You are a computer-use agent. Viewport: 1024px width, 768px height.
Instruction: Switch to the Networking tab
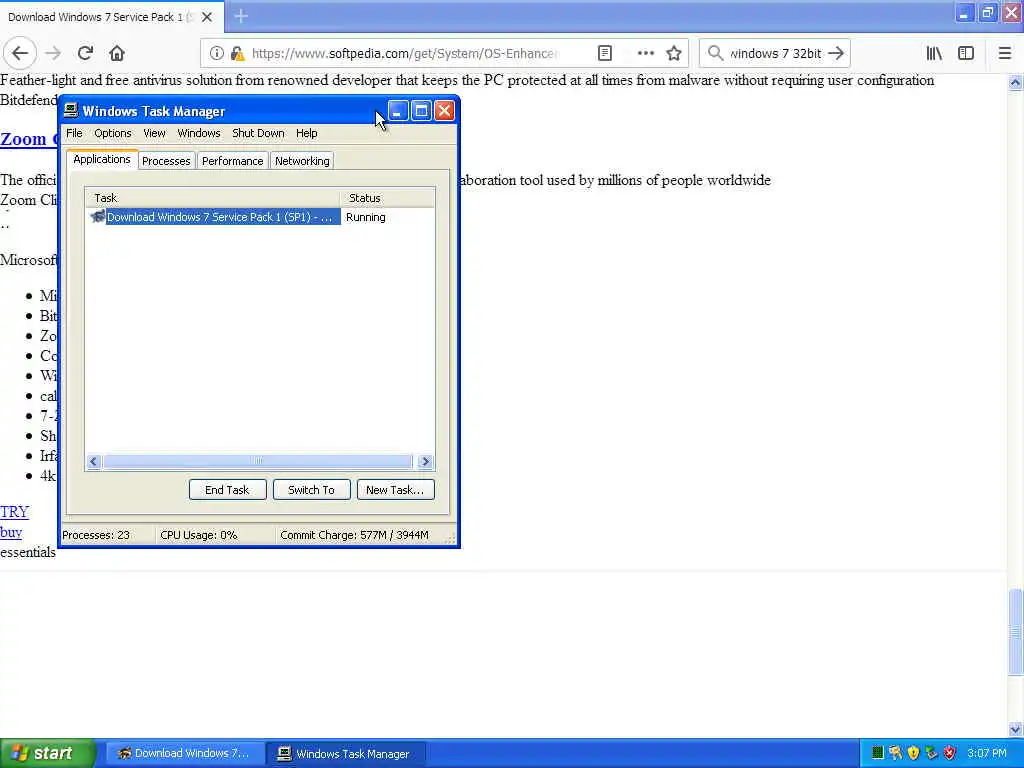coord(302,161)
